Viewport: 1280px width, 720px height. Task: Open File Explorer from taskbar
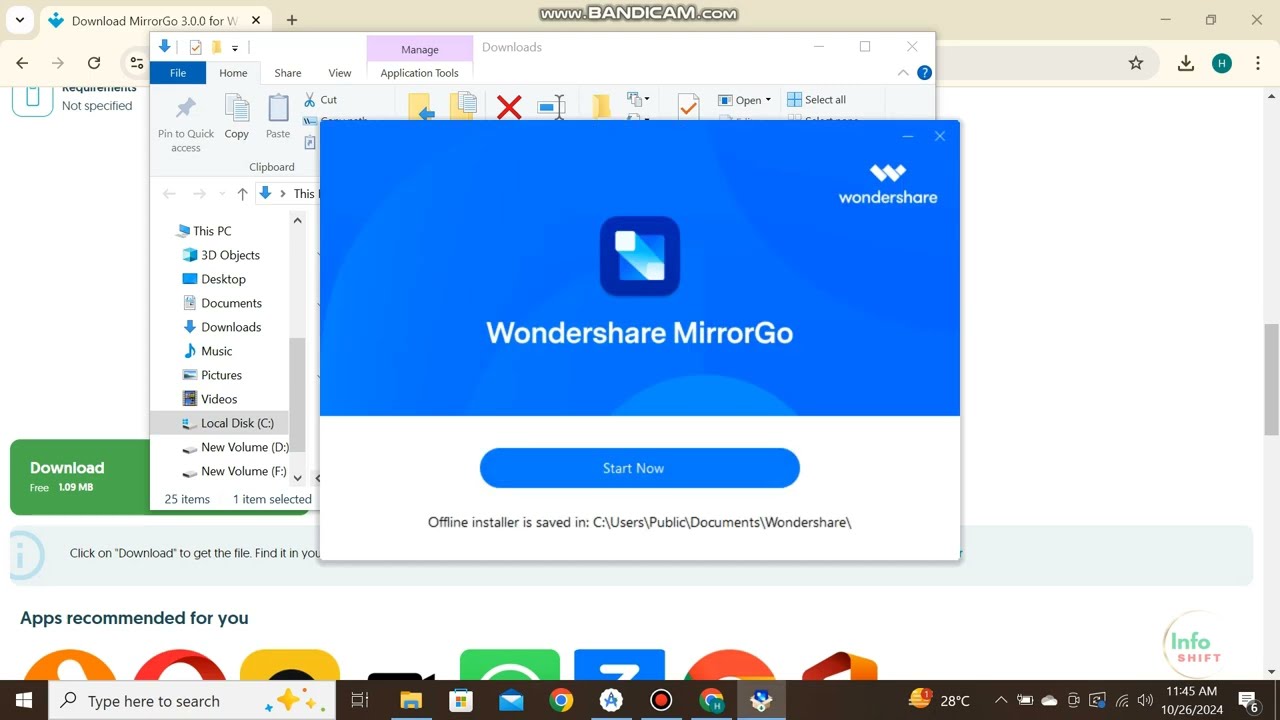click(x=411, y=700)
